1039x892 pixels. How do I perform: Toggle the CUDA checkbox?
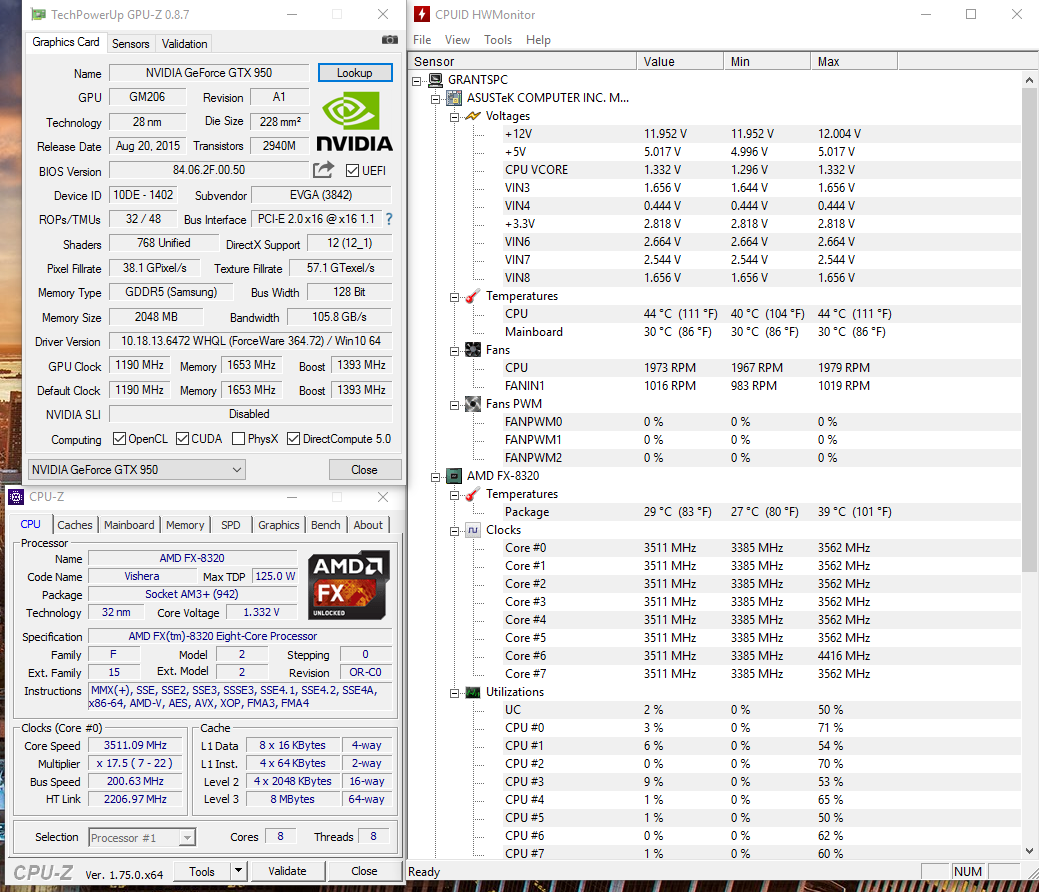tap(182, 439)
